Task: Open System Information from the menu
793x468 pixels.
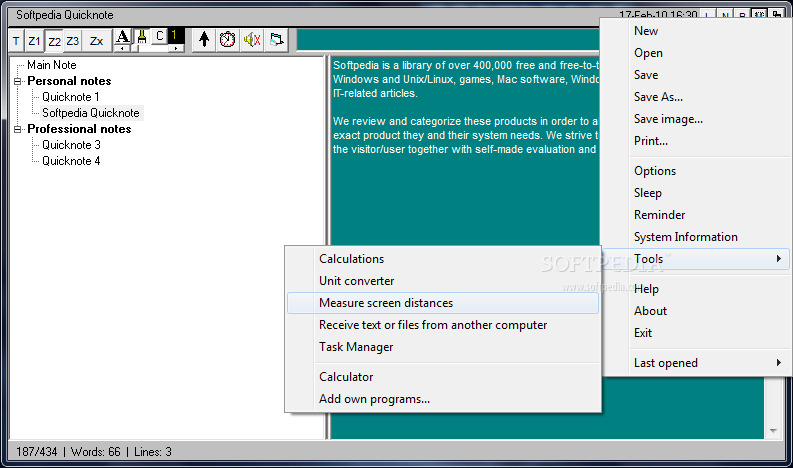Action: [695, 237]
